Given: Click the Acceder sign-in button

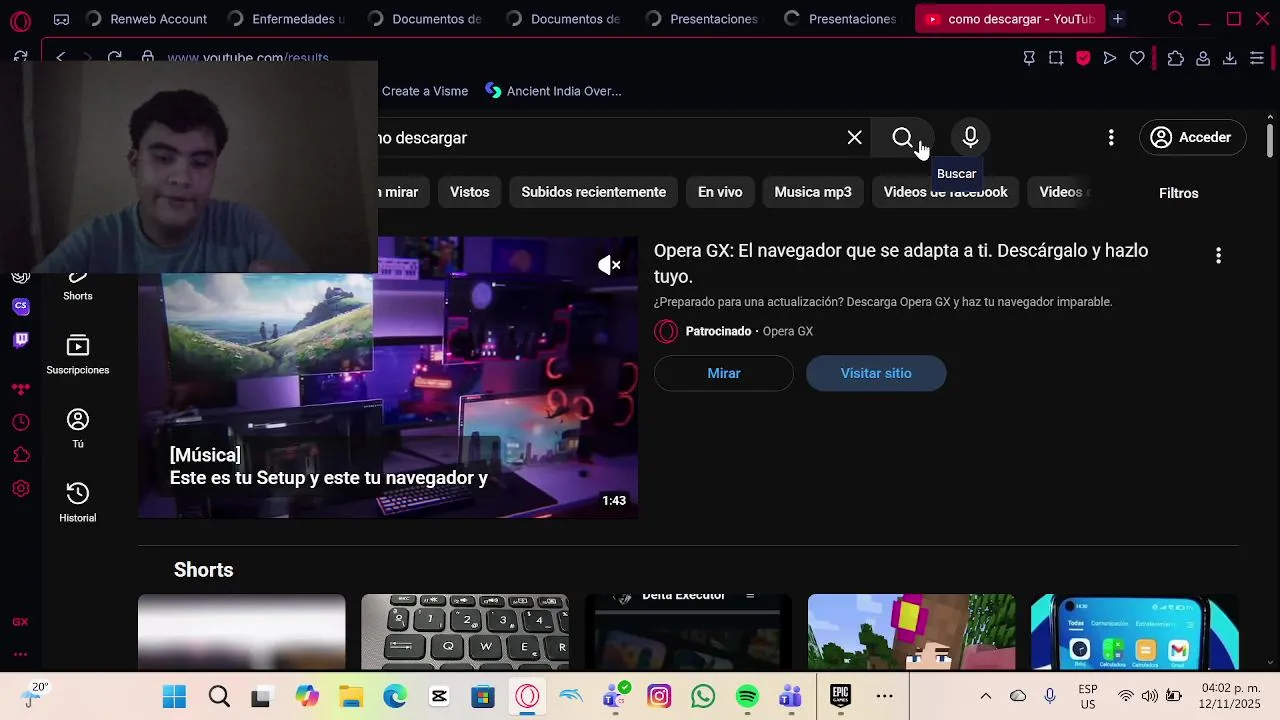Looking at the screenshot, I should point(1192,138).
